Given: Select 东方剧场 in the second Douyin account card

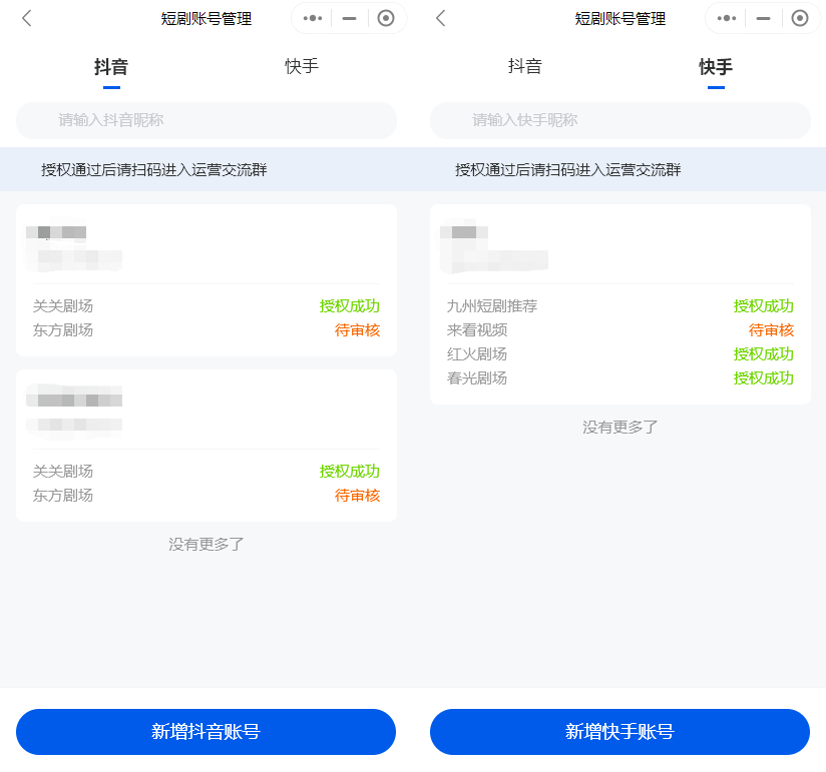Looking at the screenshot, I should click(x=63, y=496).
